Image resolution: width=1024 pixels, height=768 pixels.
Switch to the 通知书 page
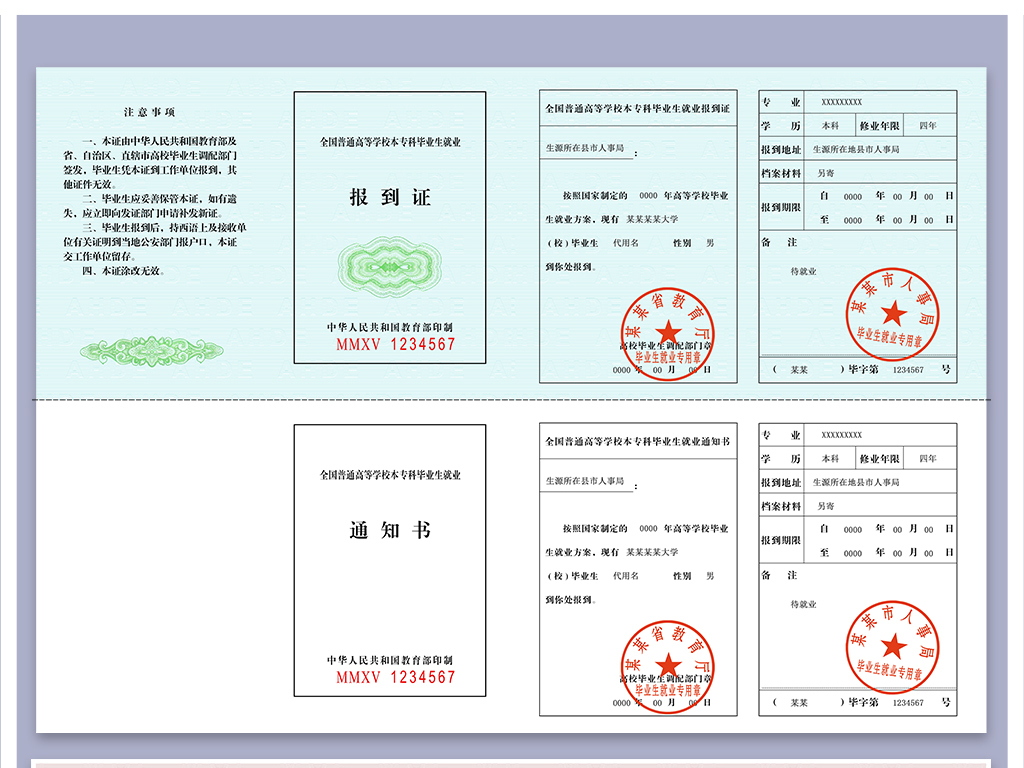tap(389, 530)
